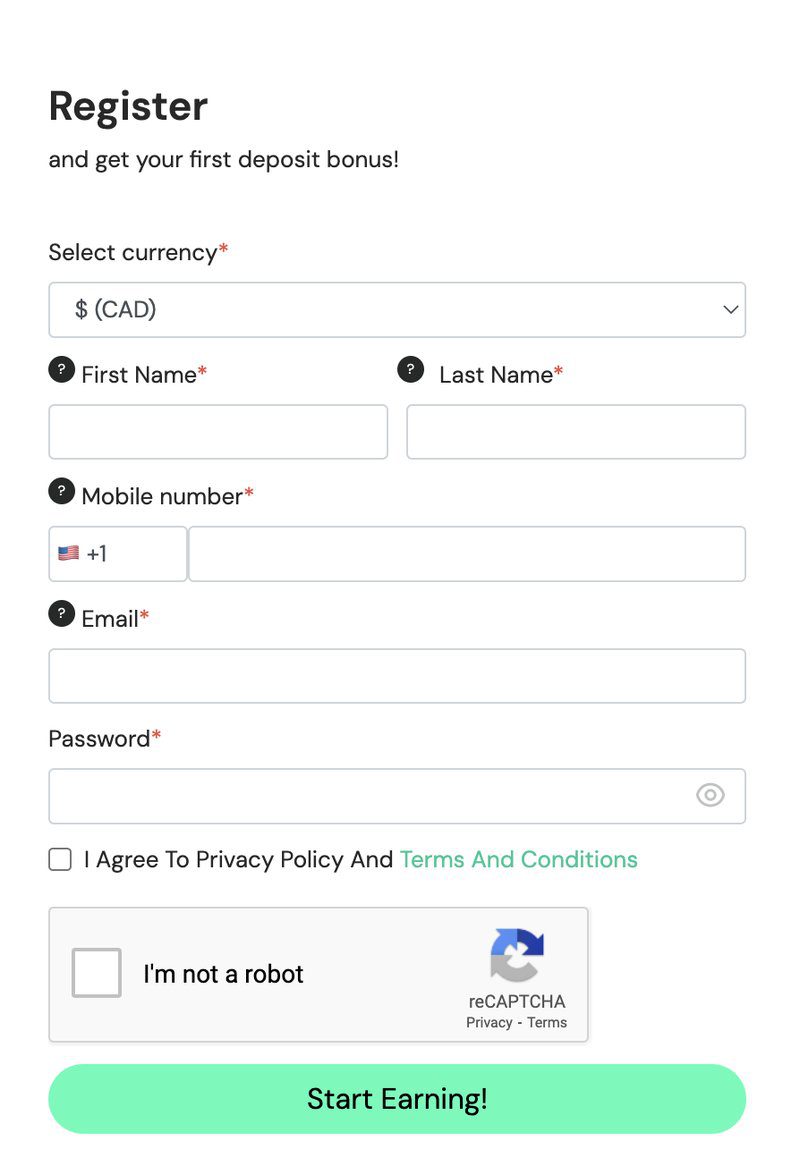Viewport: 800px width, 1166px height.
Task: Click the Email help question icon
Action: coord(62,613)
